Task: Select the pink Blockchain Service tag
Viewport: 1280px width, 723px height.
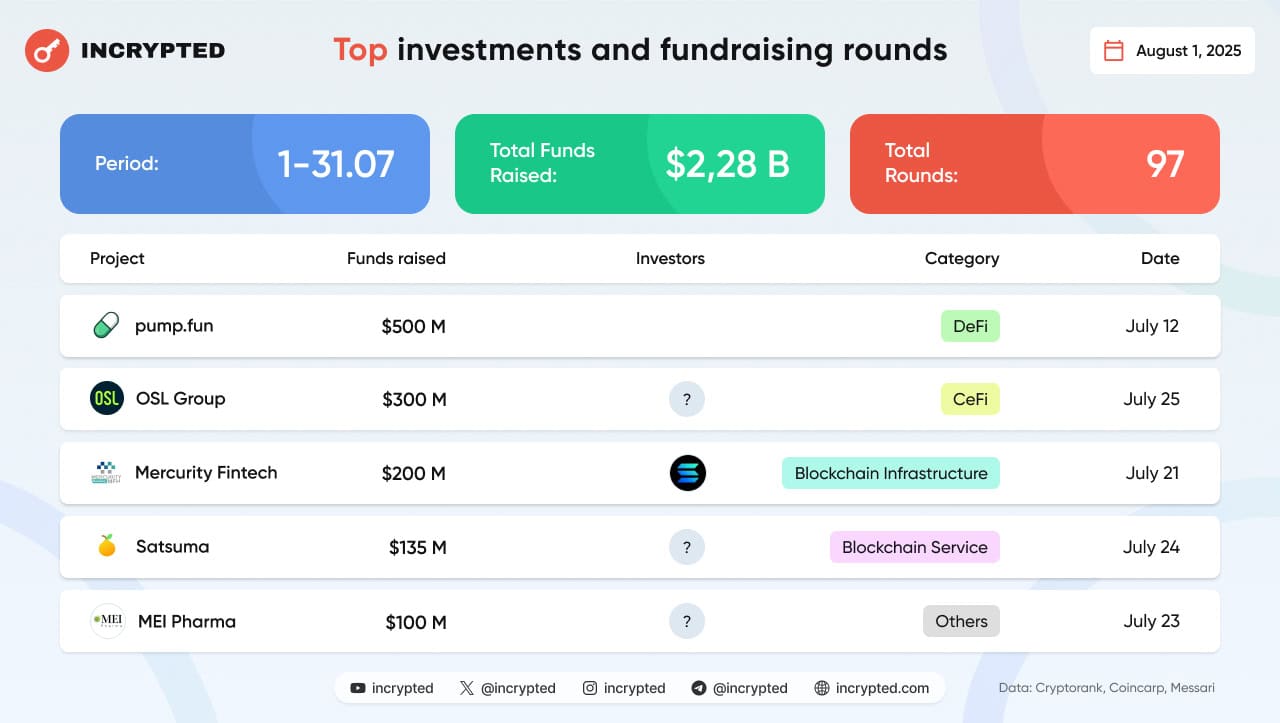Action: pyautogui.click(x=914, y=547)
